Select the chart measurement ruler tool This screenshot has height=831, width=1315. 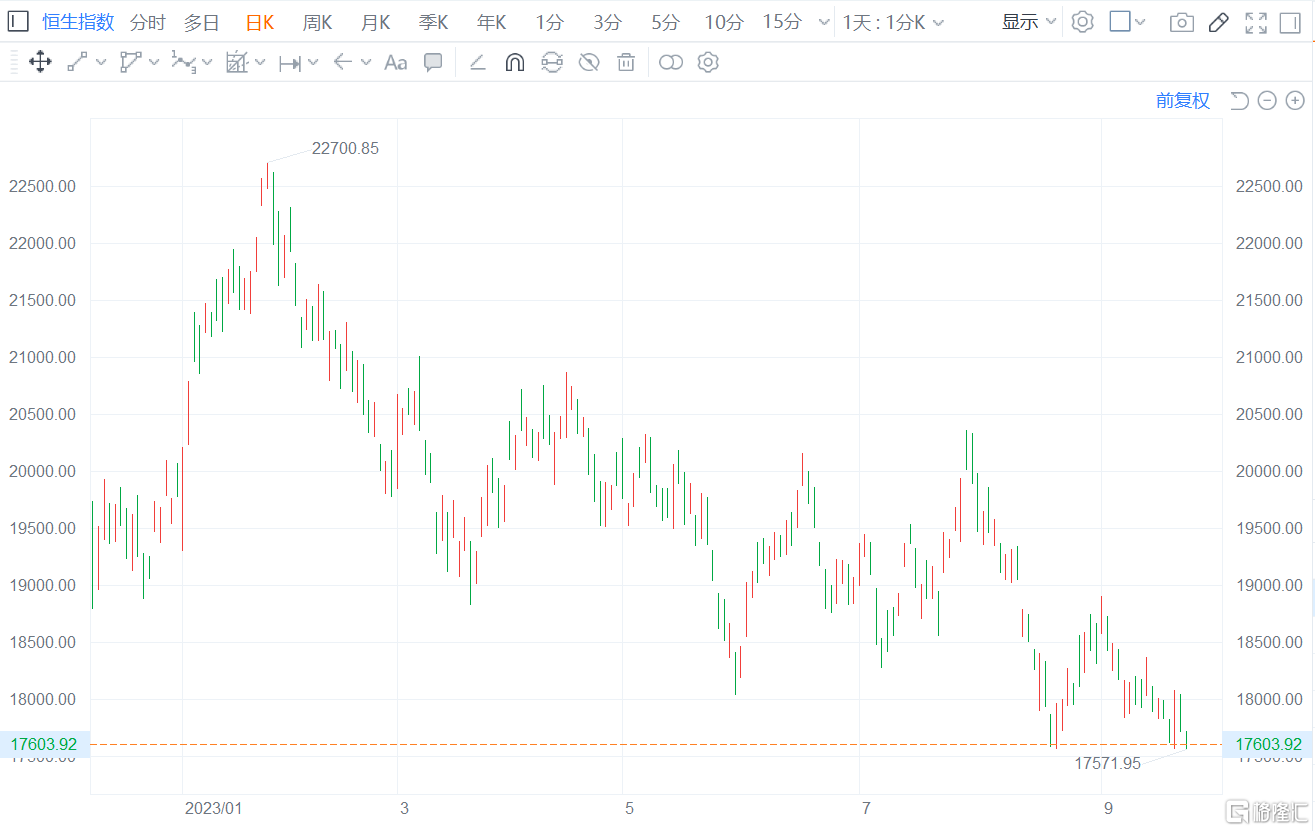pyautogui.click(x=236, y=63)
